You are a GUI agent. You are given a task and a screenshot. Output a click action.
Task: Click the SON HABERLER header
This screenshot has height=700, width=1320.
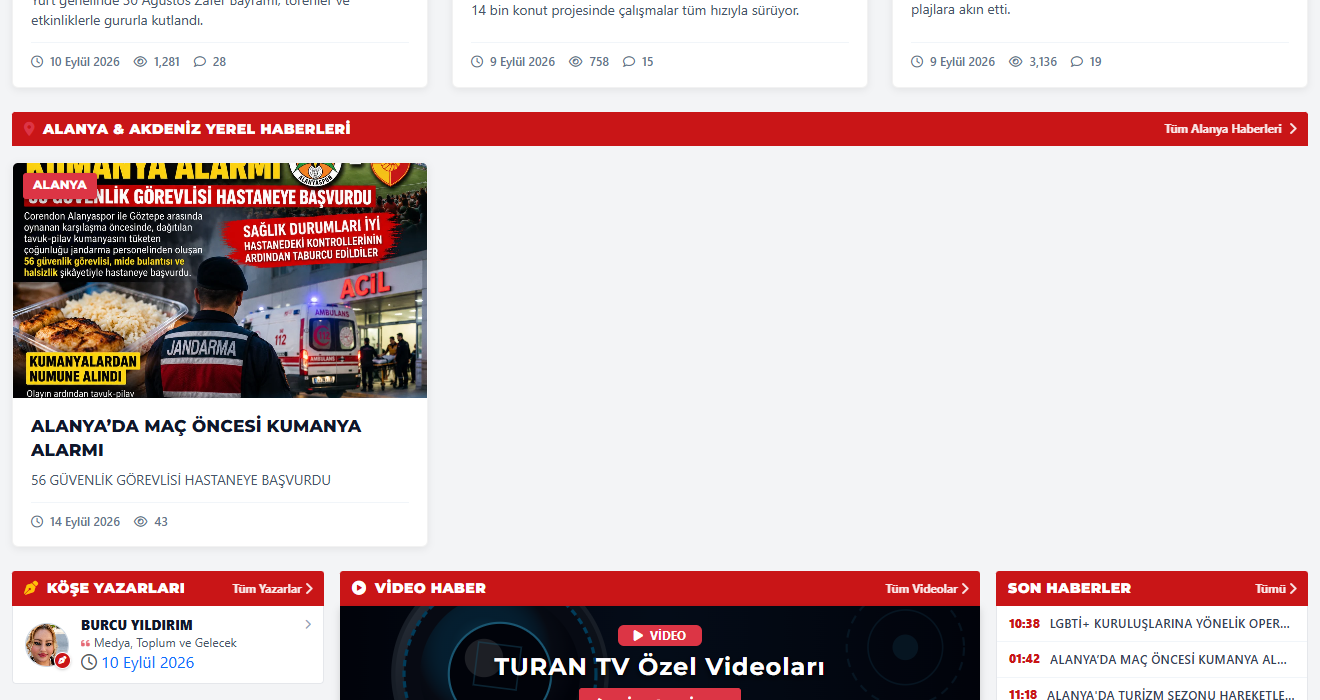pyautogui.click(x=1069, y=588)
